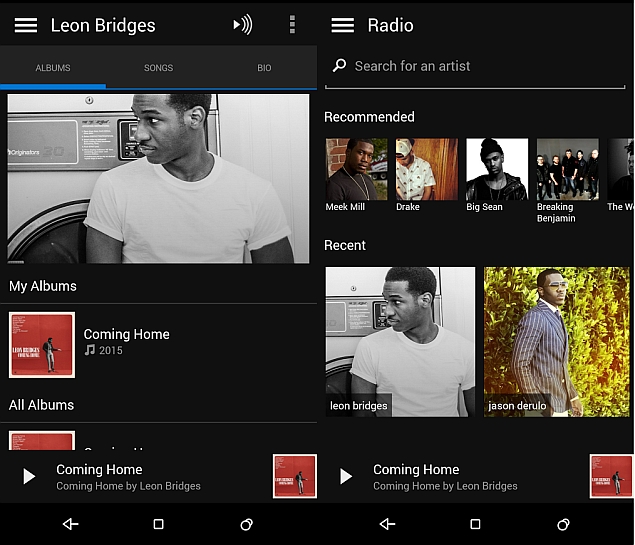635x545 pixels.
Task: Open recent leon bridges station
Action: [401, 342]
